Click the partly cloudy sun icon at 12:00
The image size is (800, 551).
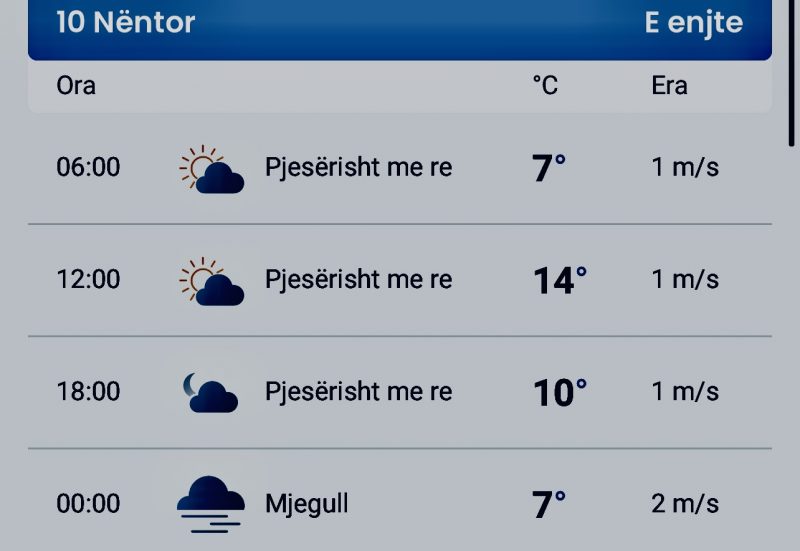click(212, 281)
